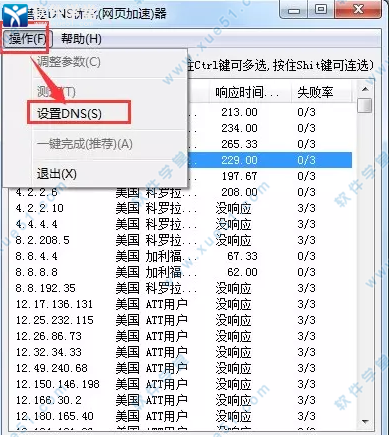The width and height of the screenshot is (389, 437).
Task: Select the 4.2.2.6 DNS row
Action: point(180,192)
